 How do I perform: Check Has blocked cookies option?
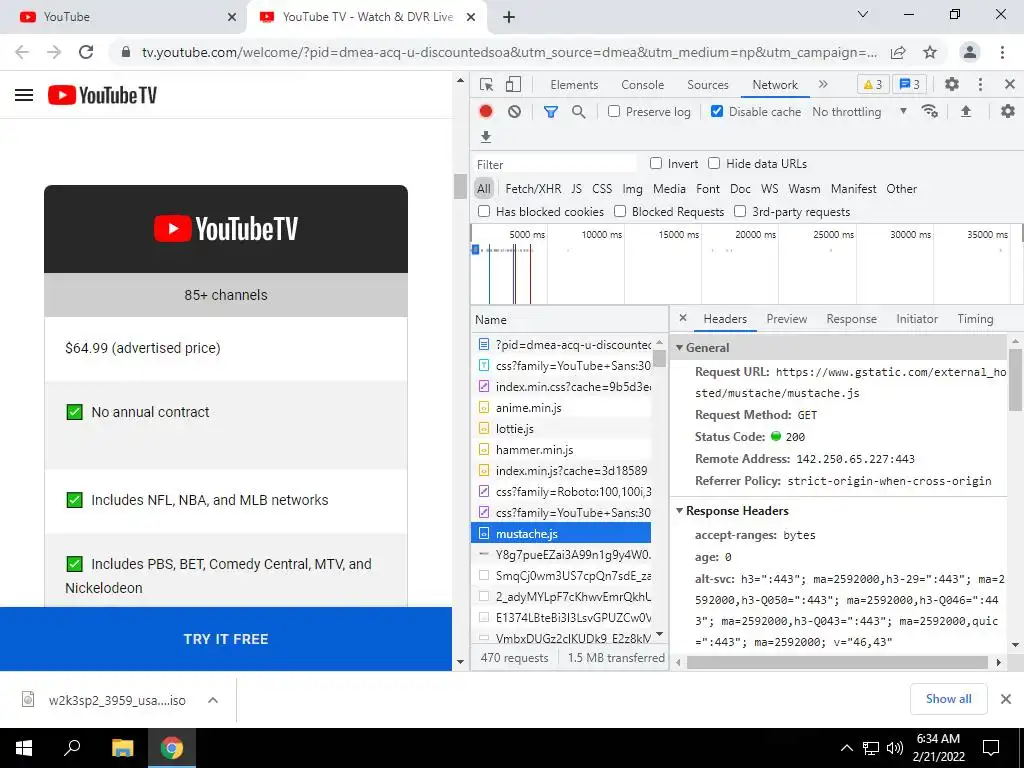point(484,212)
